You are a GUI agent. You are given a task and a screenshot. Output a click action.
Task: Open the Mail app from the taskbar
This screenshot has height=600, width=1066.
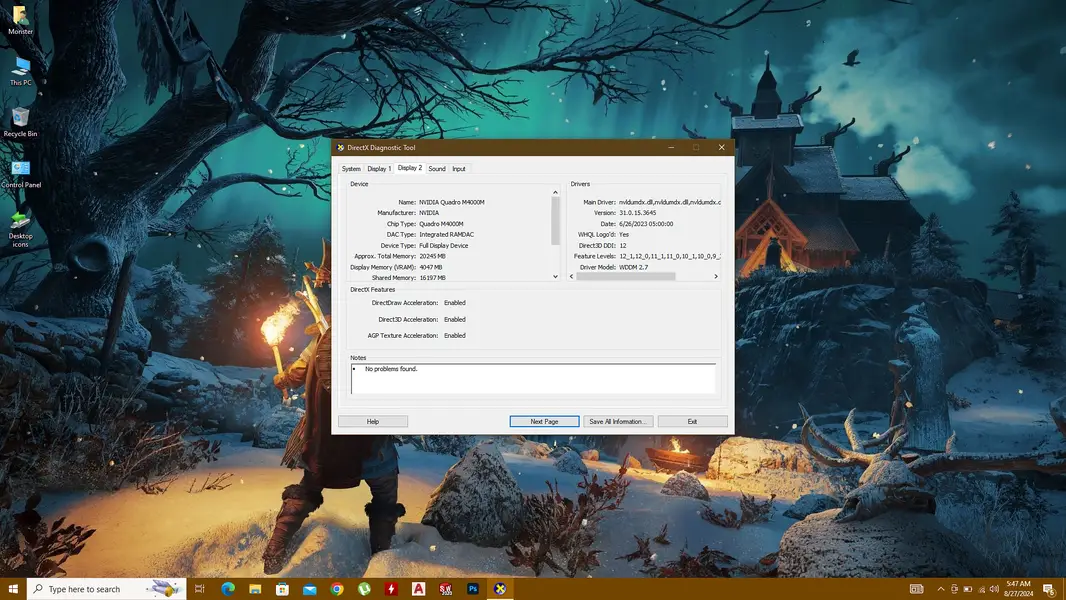[309, 588]
